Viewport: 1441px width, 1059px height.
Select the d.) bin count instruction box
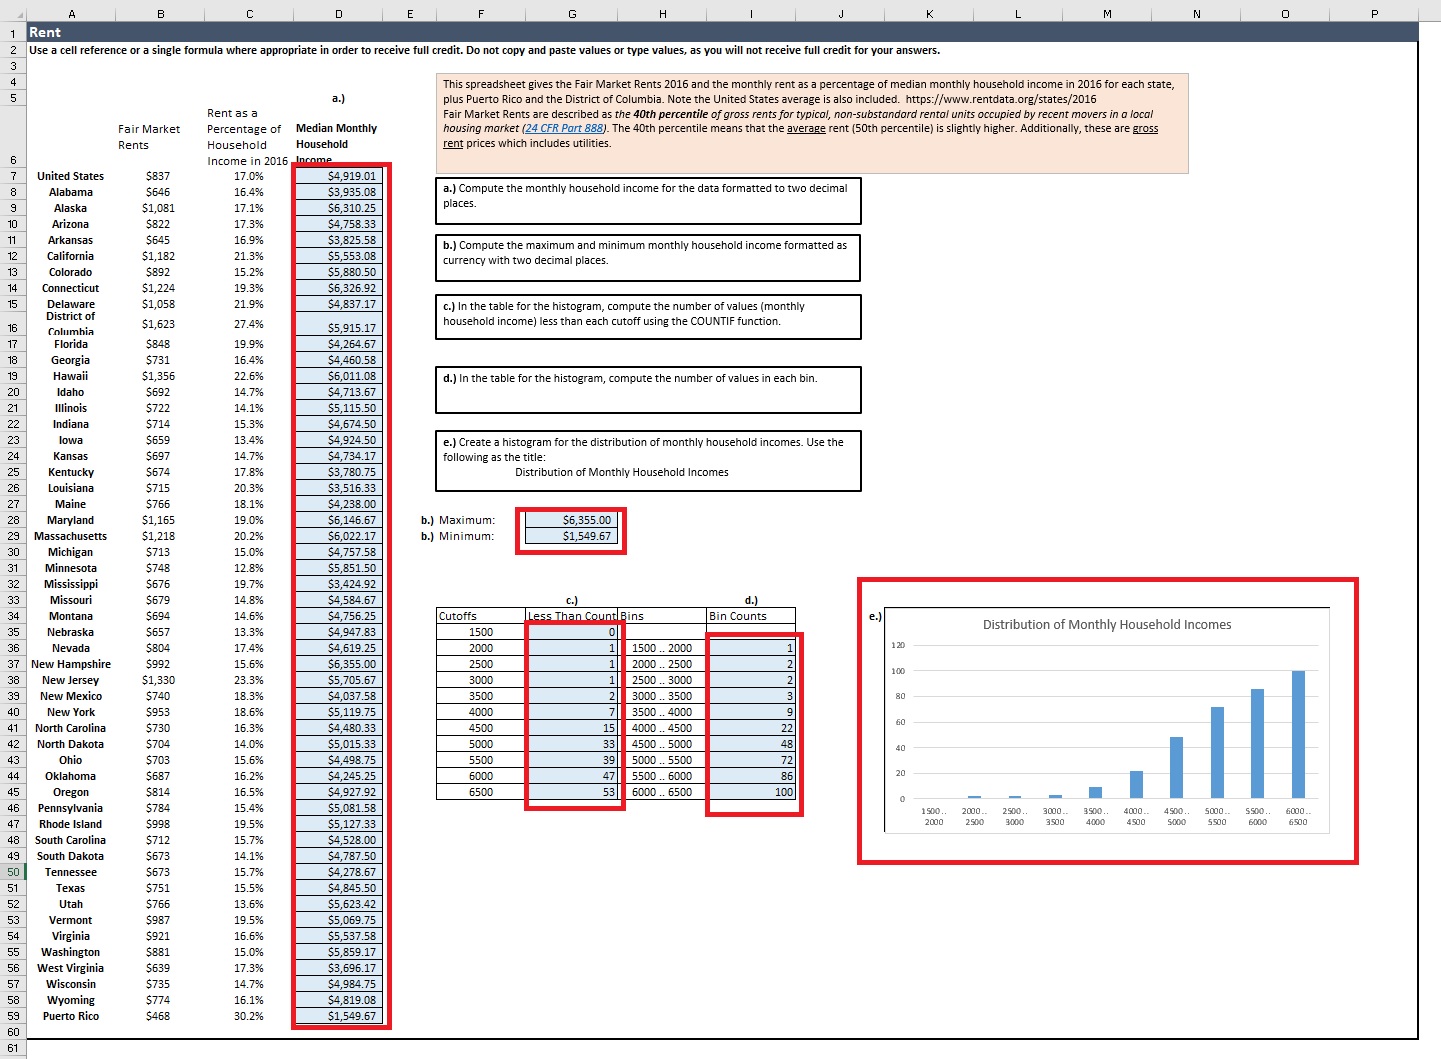[648, 390]
